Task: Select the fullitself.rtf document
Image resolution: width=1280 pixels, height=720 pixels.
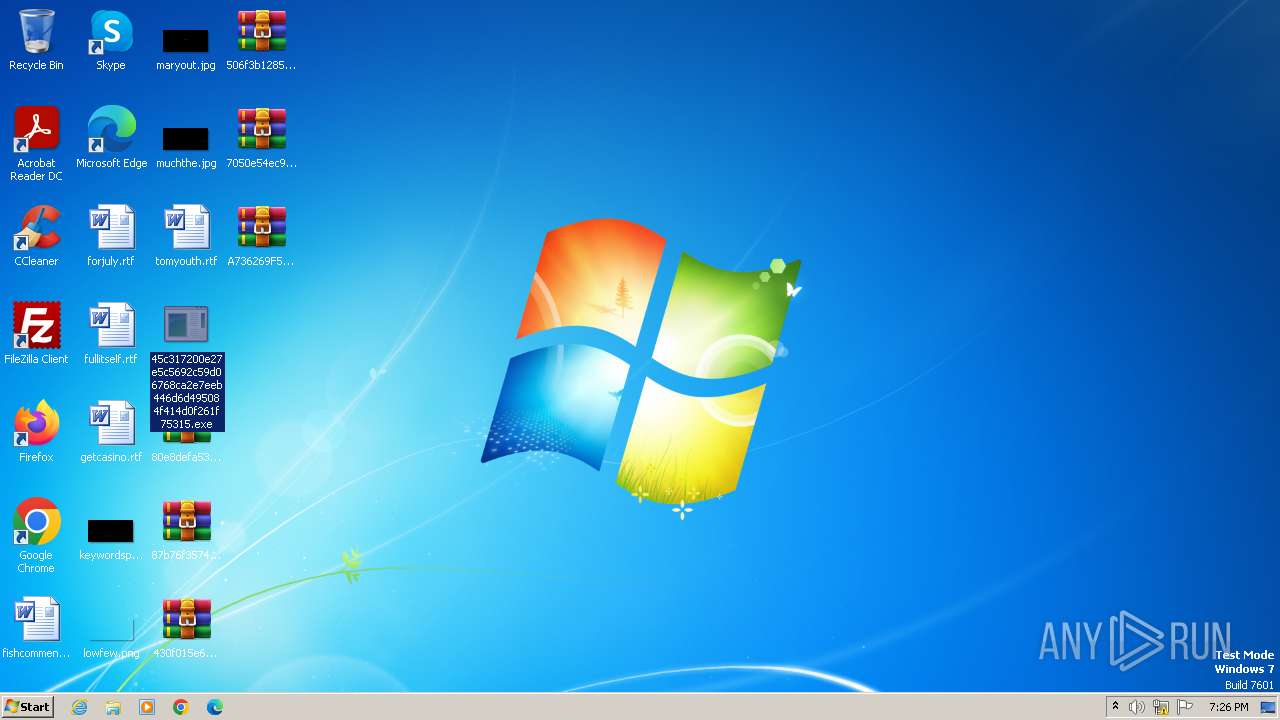Action: 111,334
